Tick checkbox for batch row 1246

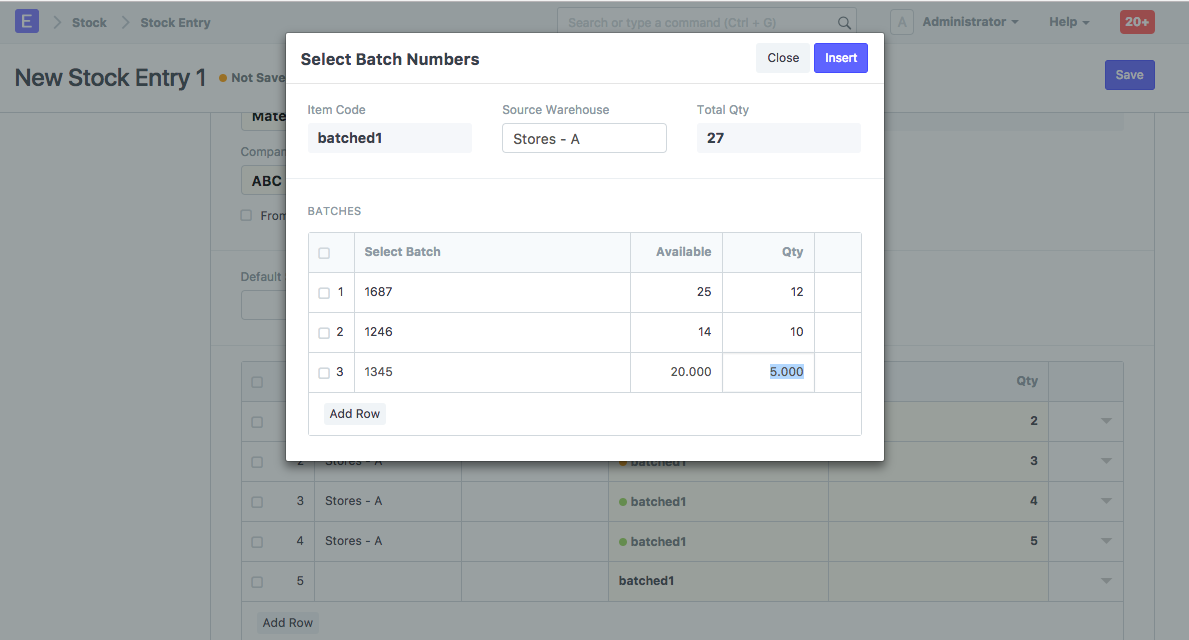coord(324,333)
